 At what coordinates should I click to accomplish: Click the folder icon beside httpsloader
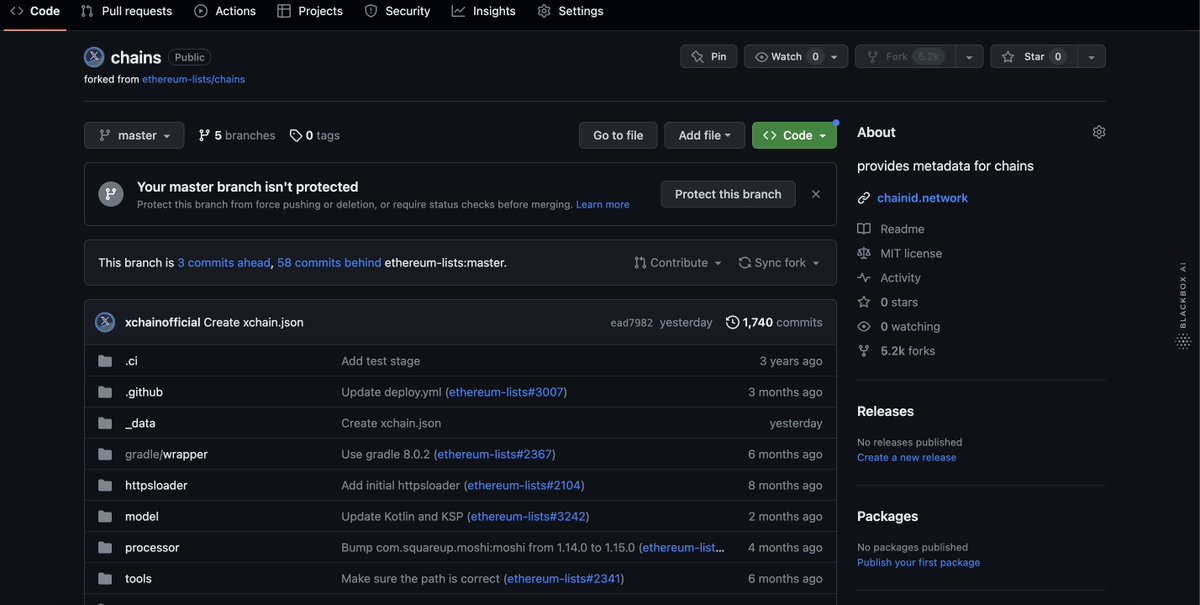105,485
